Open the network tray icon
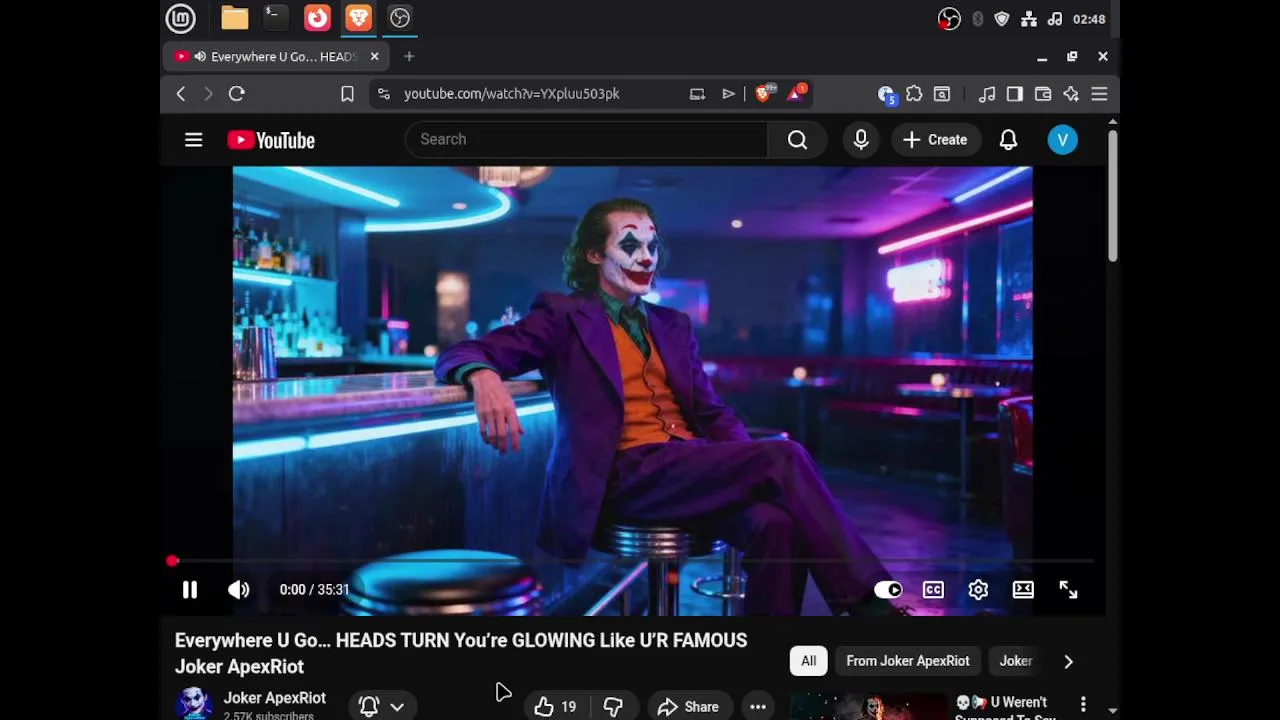The height and width of the screenshot is (720, 1280). 1028,19
